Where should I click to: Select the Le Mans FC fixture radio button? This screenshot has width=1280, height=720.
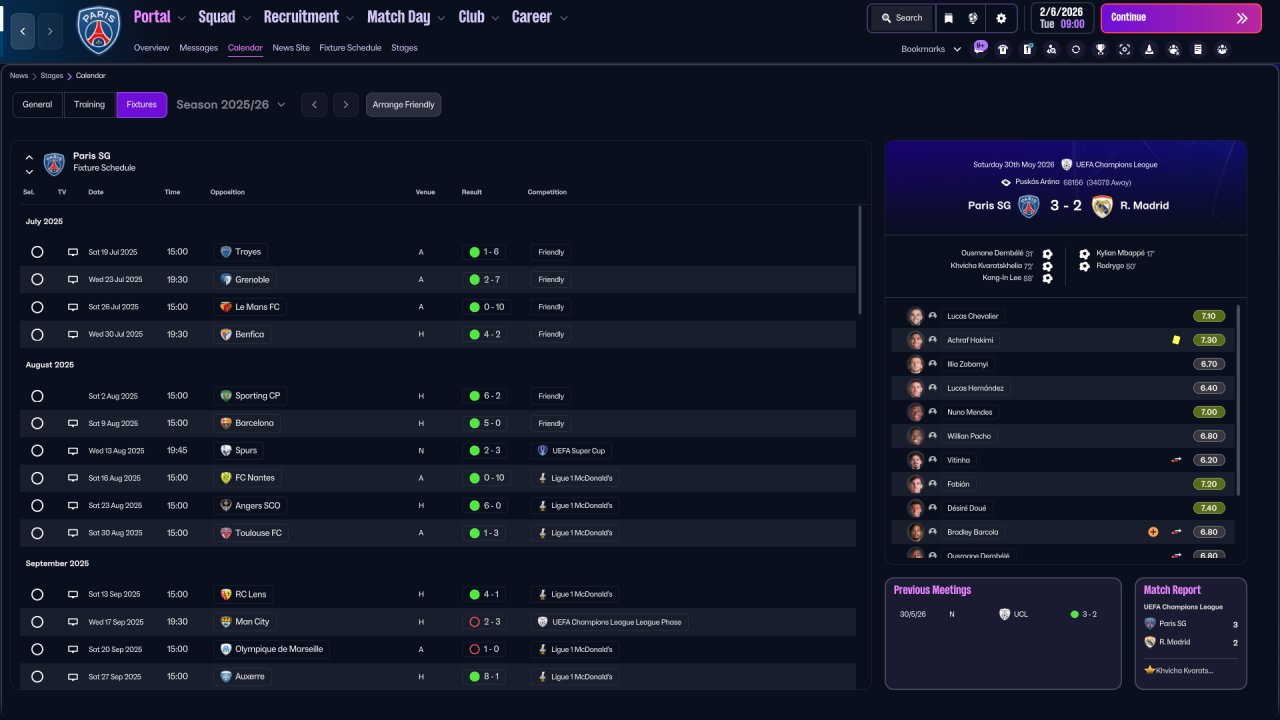[x=37, y=307]
